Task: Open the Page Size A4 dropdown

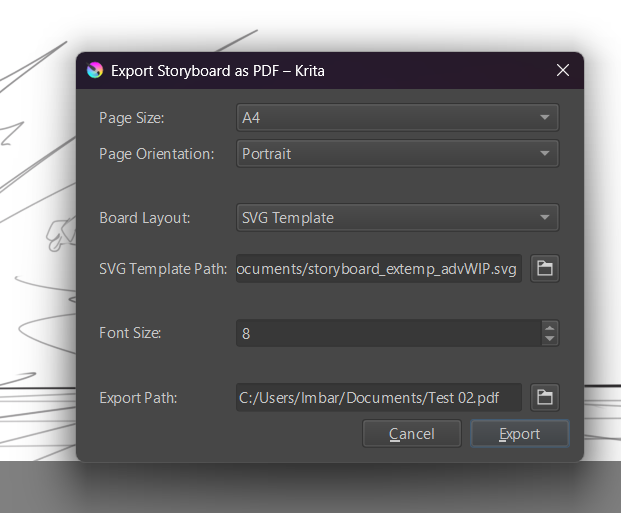Action: click(x=397, y=118)
